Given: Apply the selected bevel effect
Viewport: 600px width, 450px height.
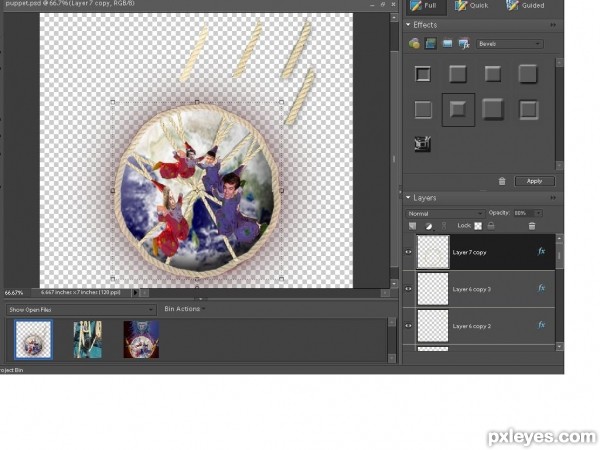Looking at the screenshot, I should point(535,181).
